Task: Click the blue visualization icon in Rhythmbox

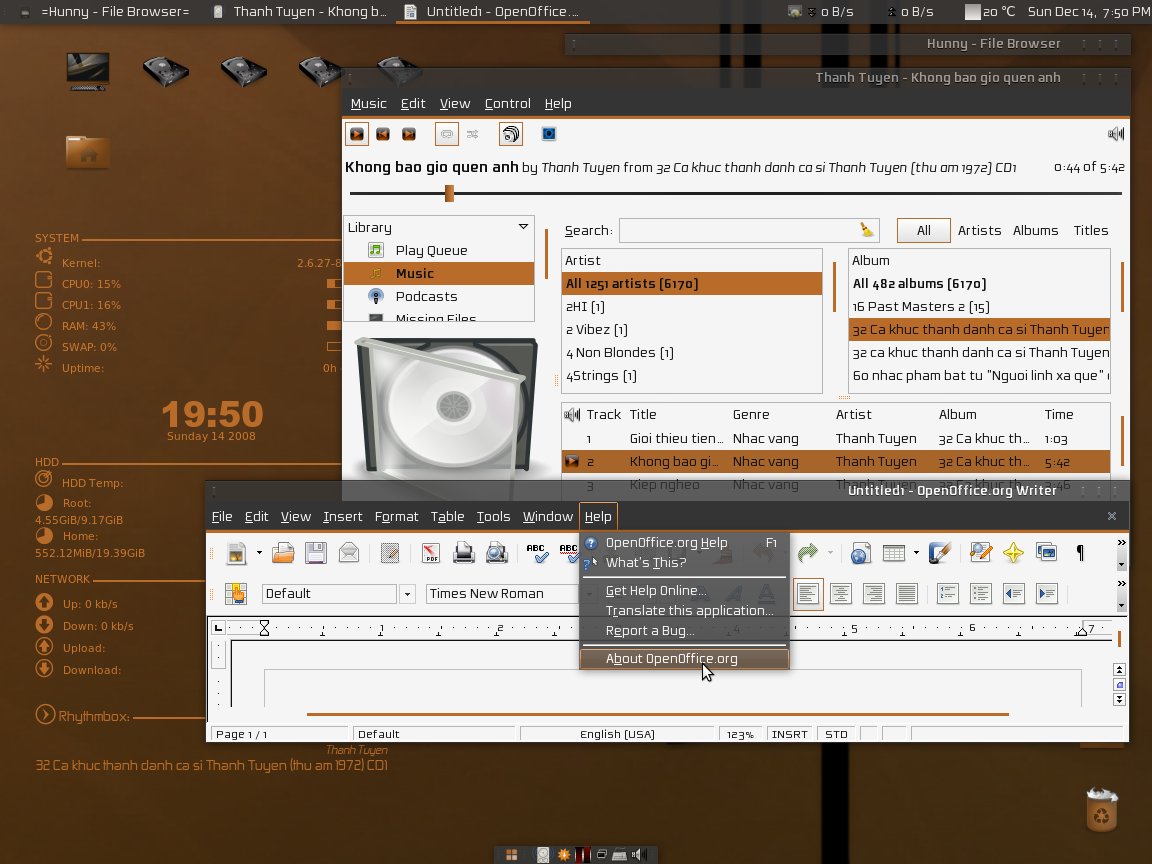Action: click(549, 134)
